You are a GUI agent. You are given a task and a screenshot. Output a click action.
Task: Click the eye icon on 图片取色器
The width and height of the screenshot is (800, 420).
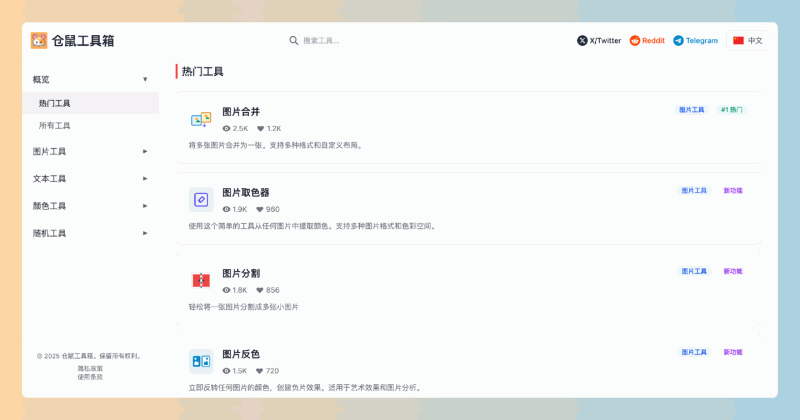coord(227,209)
